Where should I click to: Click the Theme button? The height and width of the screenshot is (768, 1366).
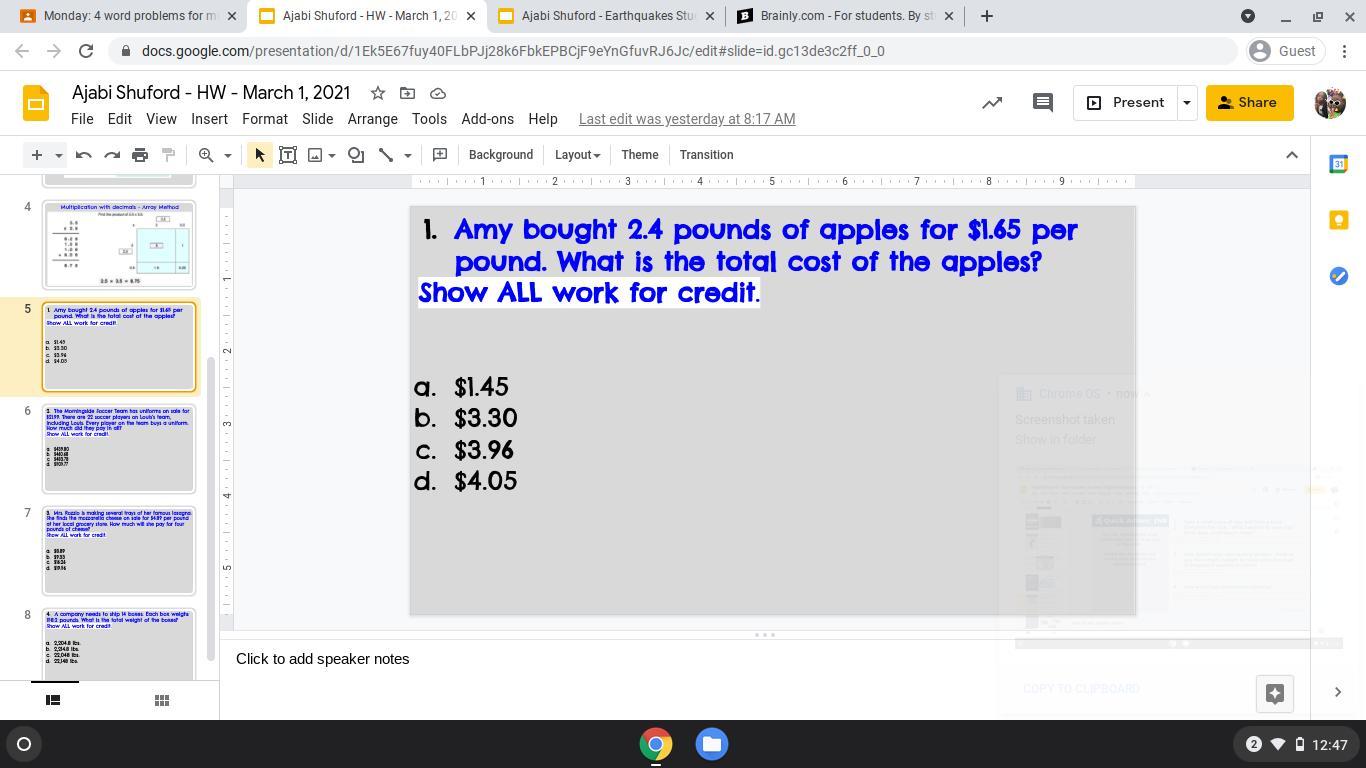coord(640,155)
